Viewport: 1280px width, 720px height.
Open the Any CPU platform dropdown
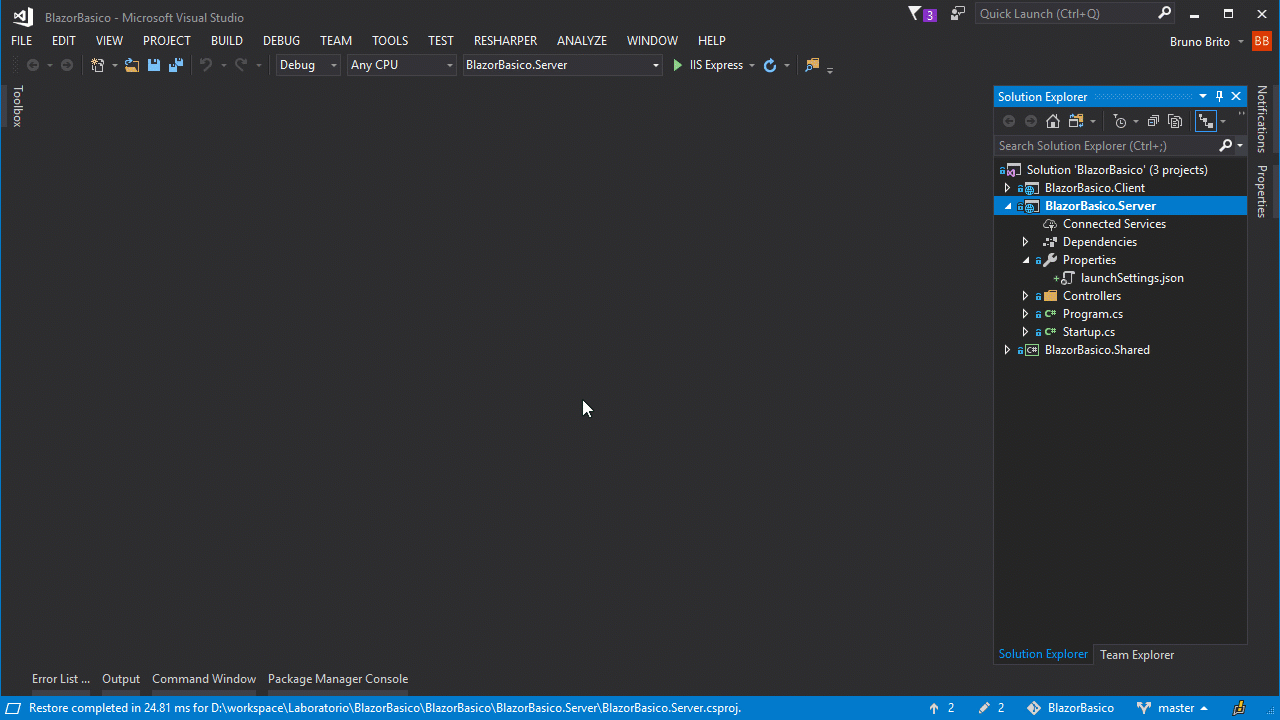402,65
